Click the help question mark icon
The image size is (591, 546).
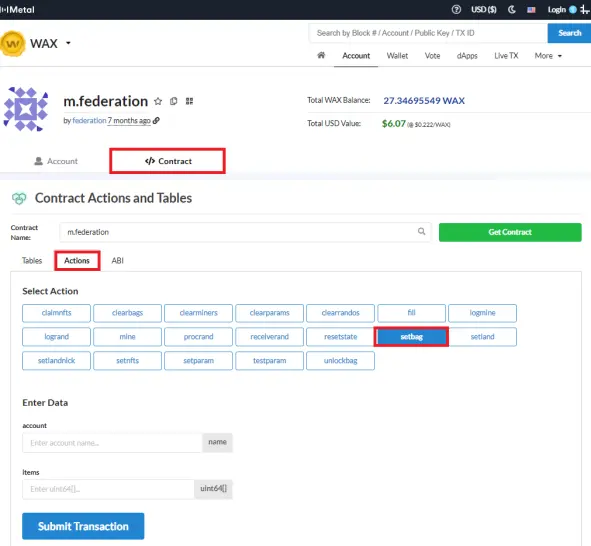[456, 9]
